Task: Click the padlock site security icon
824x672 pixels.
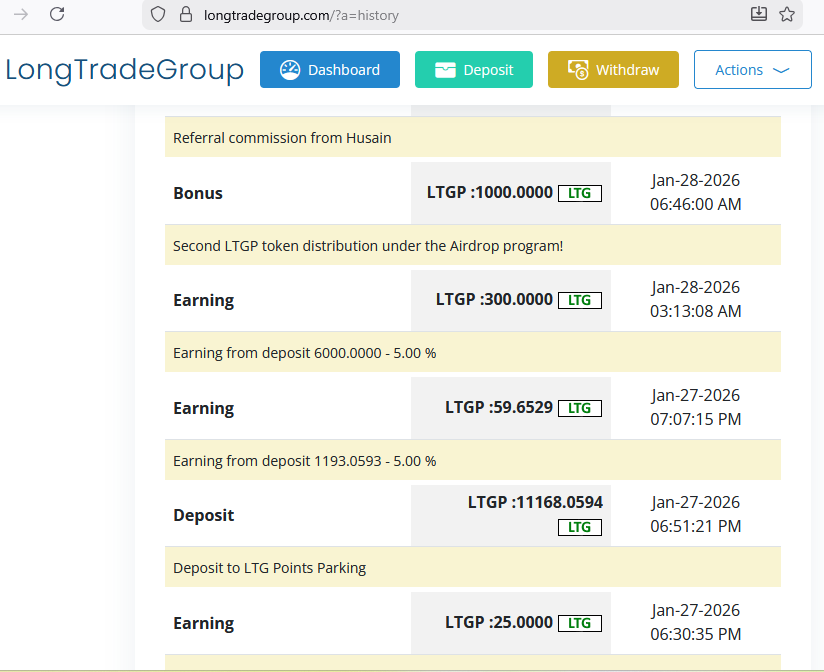Action: point(183,15)
